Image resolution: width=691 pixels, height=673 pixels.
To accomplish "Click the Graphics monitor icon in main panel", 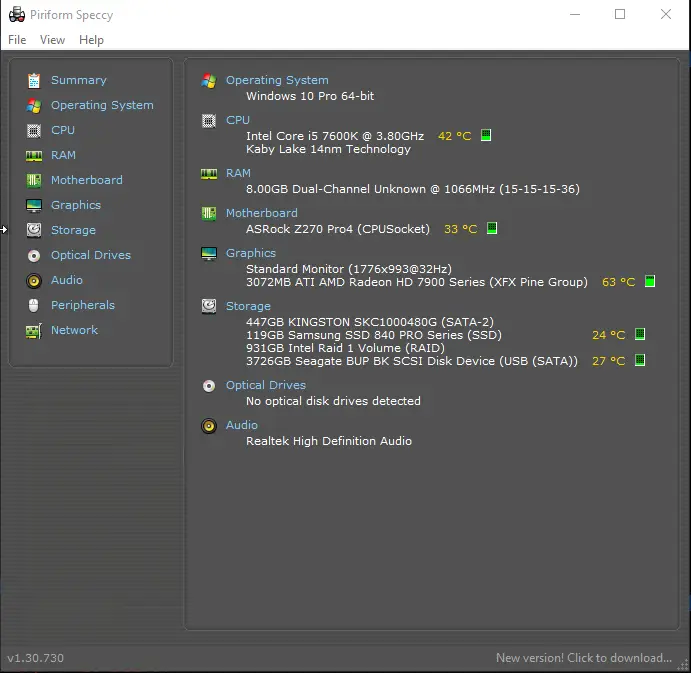I will [209, 253].
